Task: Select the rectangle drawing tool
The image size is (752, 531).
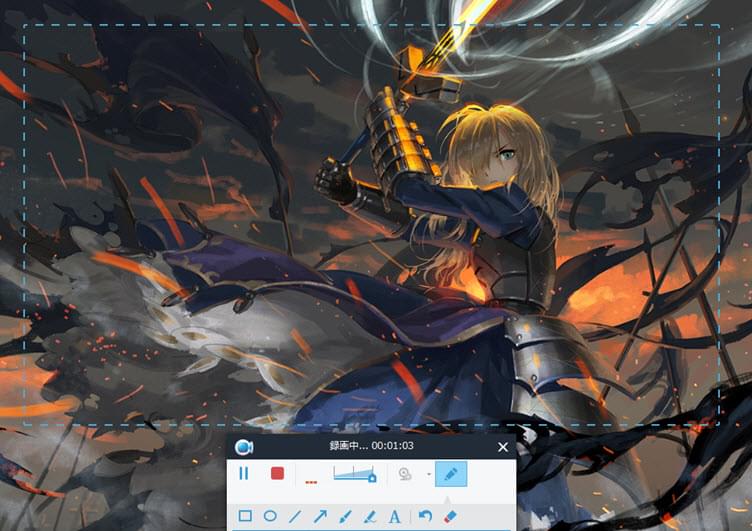Action: point(245,516)
